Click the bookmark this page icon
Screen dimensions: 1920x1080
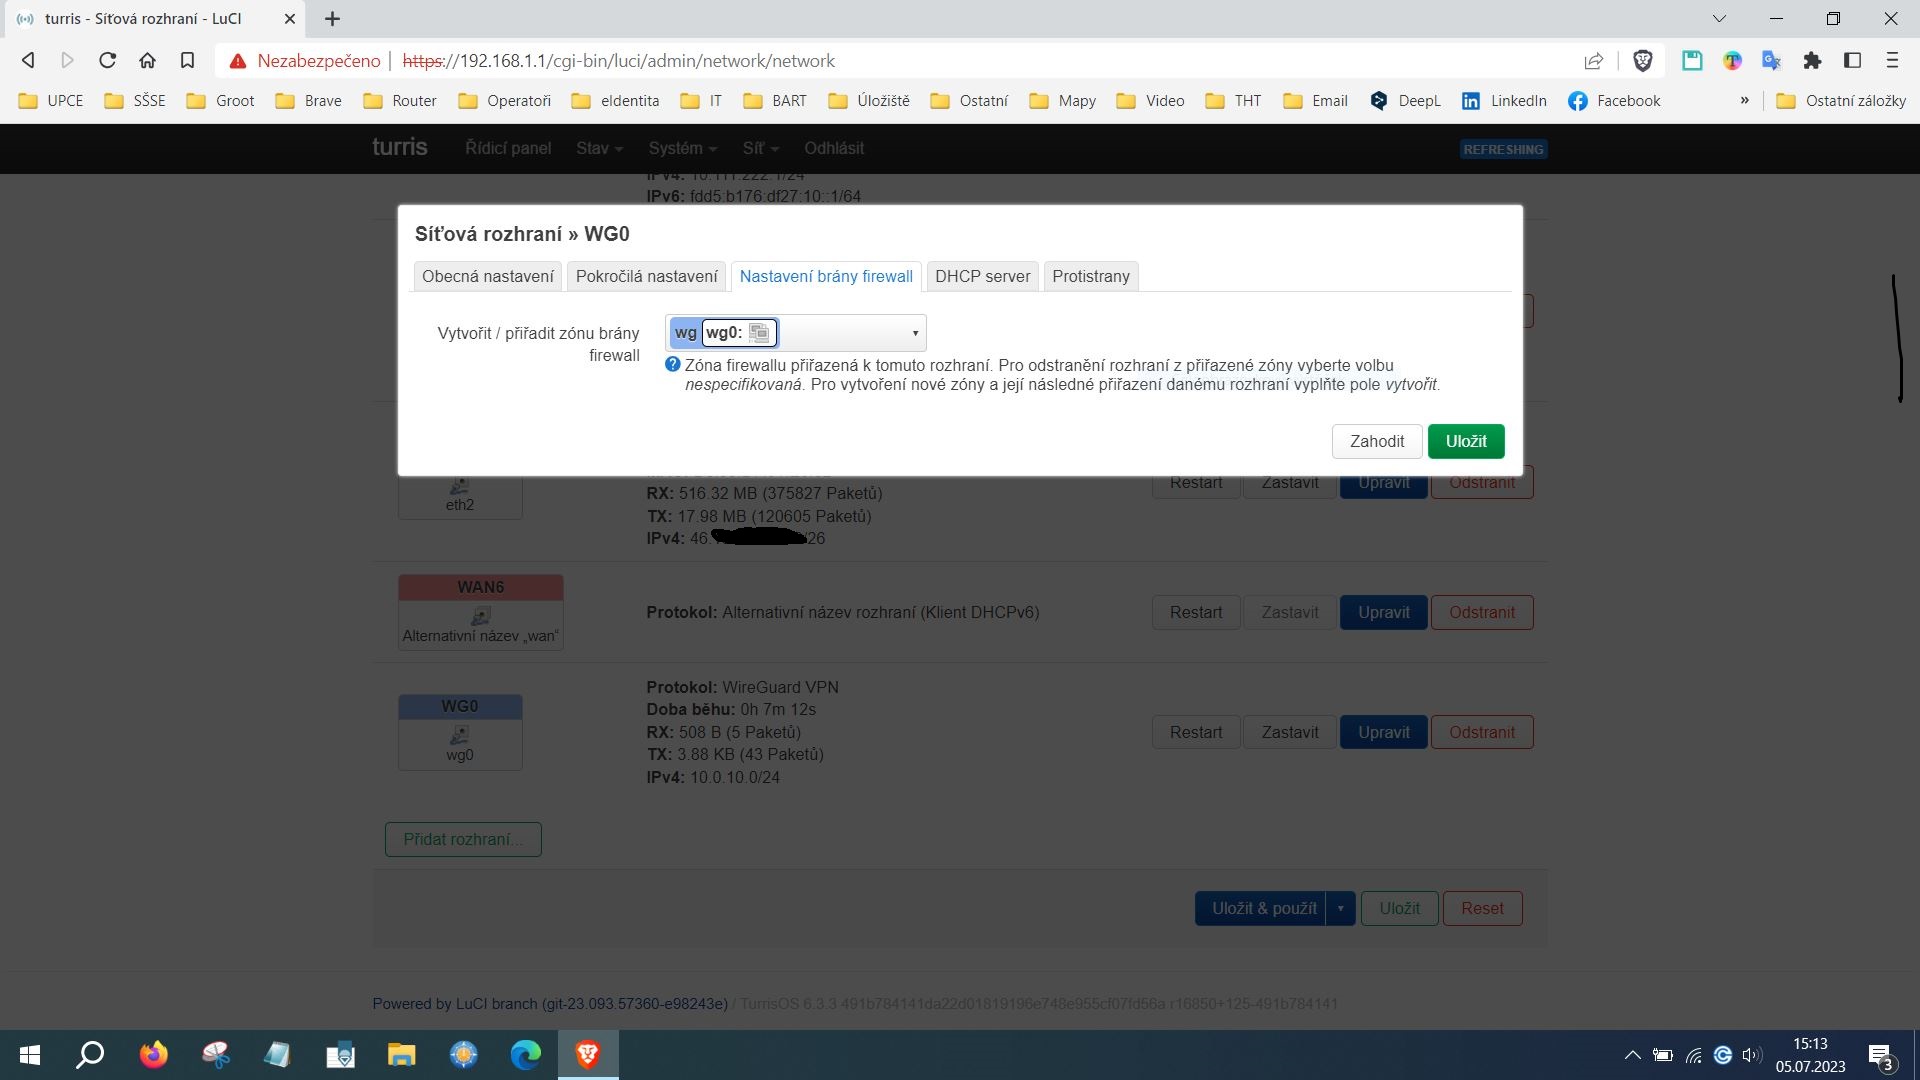[187, 61]
